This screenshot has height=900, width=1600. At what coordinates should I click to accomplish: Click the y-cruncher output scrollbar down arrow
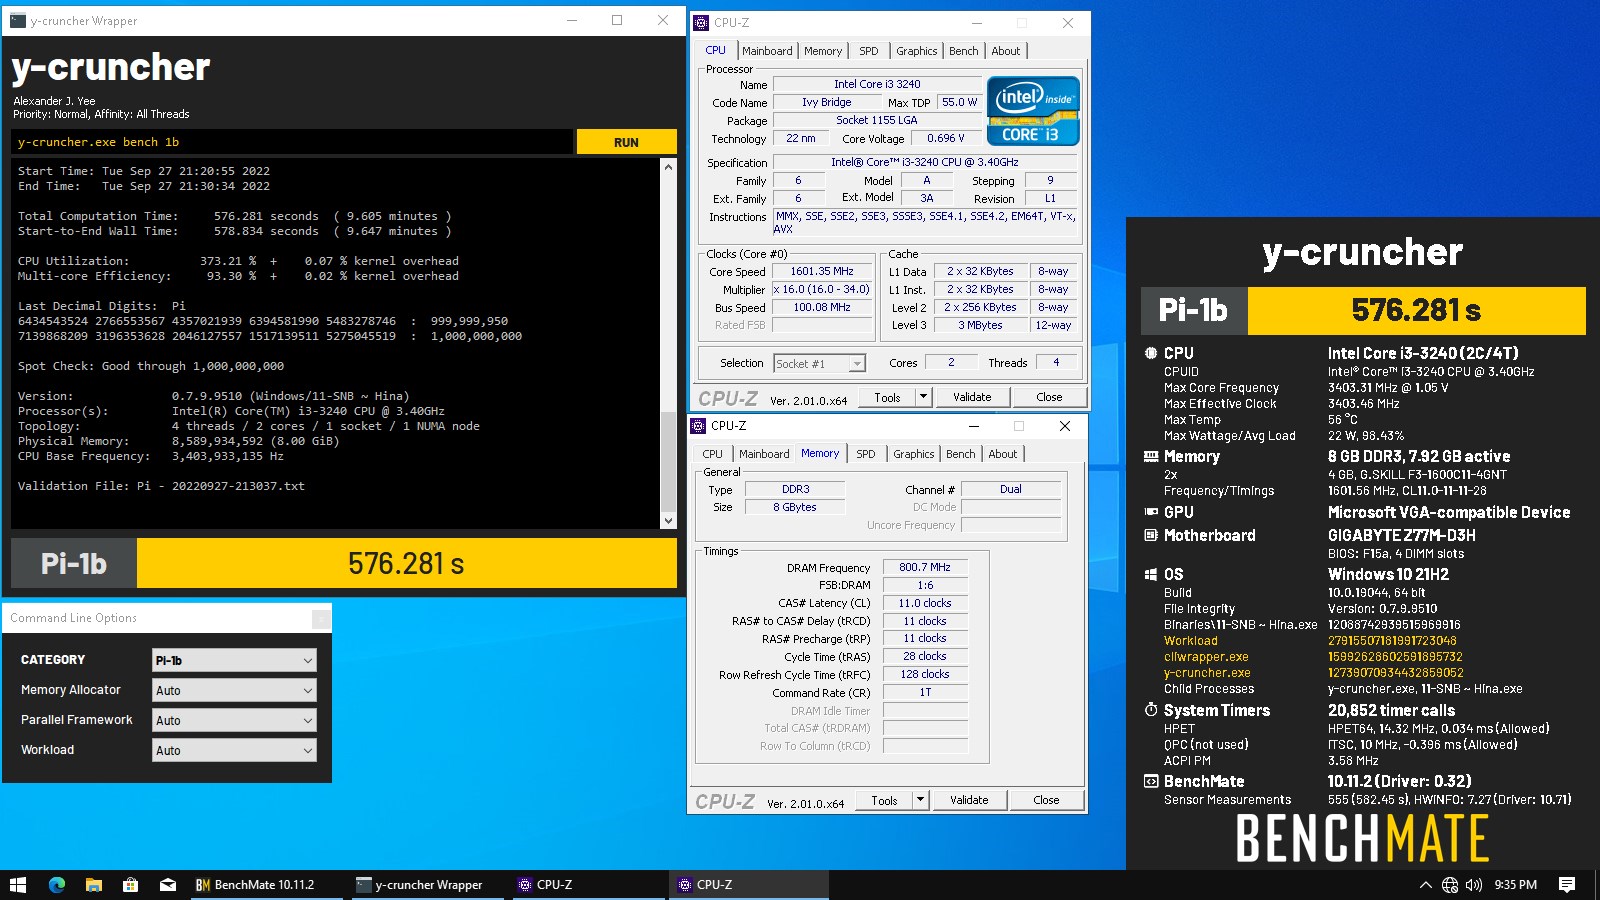tap(668, 521)
